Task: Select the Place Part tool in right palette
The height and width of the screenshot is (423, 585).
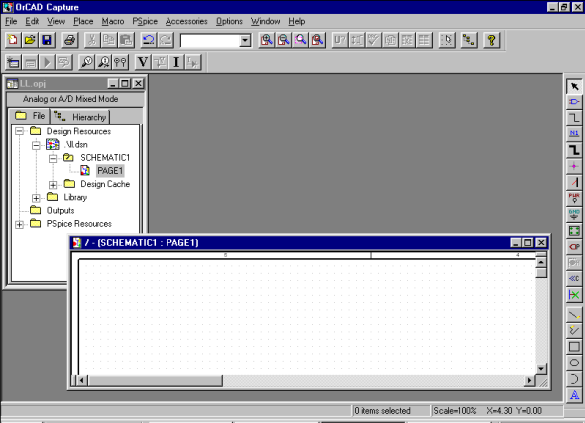Action: [x=574, y=102]
